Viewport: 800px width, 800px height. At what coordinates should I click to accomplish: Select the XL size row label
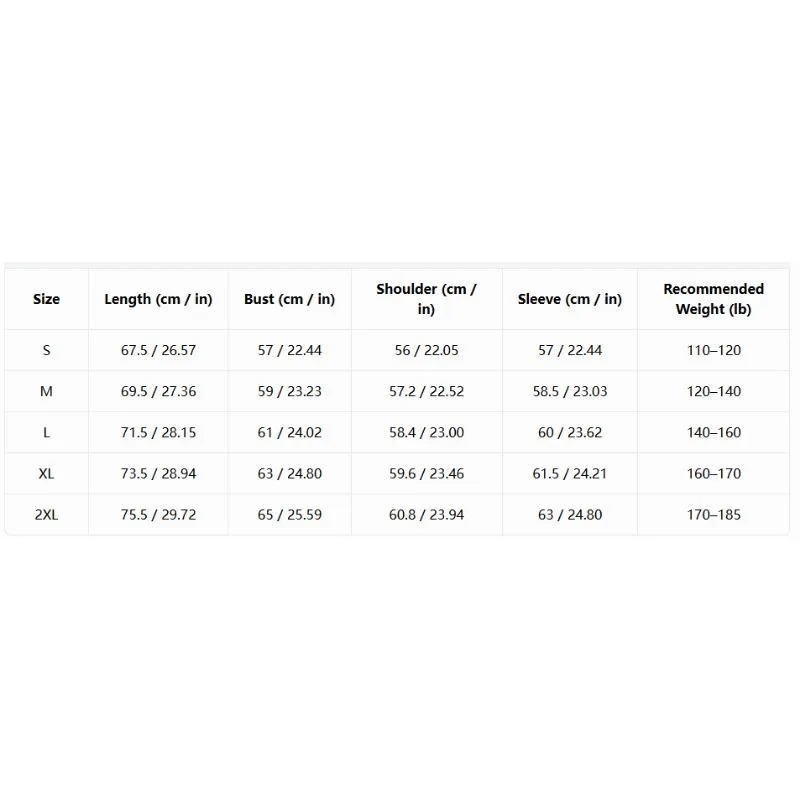(46, 473)
